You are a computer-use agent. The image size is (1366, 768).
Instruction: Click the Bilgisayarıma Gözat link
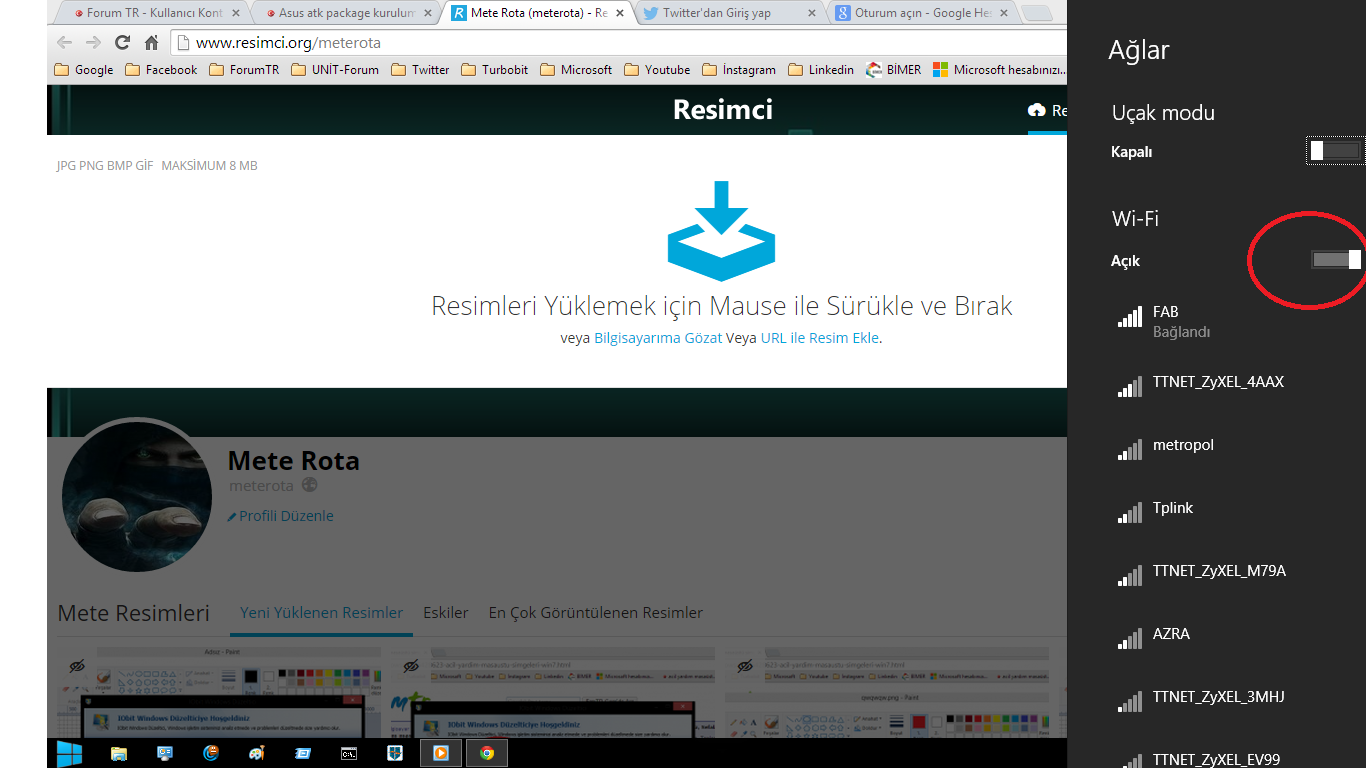(658, 338)
